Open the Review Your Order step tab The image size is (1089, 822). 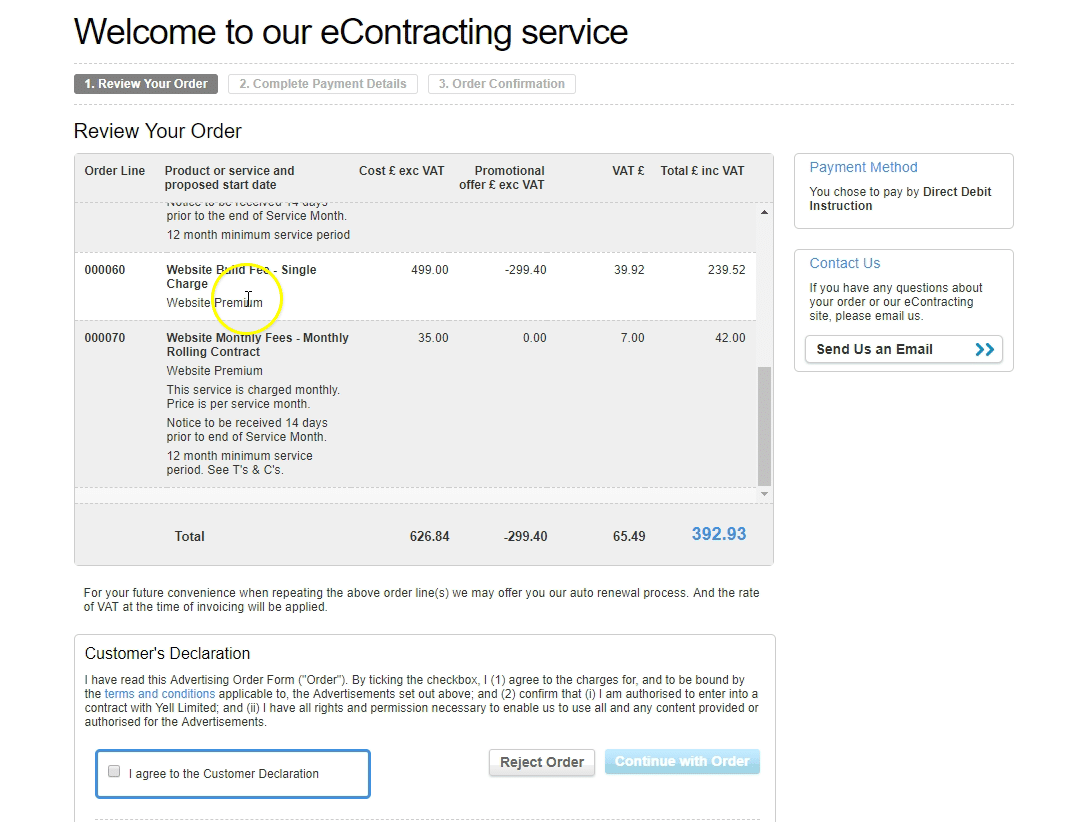pos(146,84)
